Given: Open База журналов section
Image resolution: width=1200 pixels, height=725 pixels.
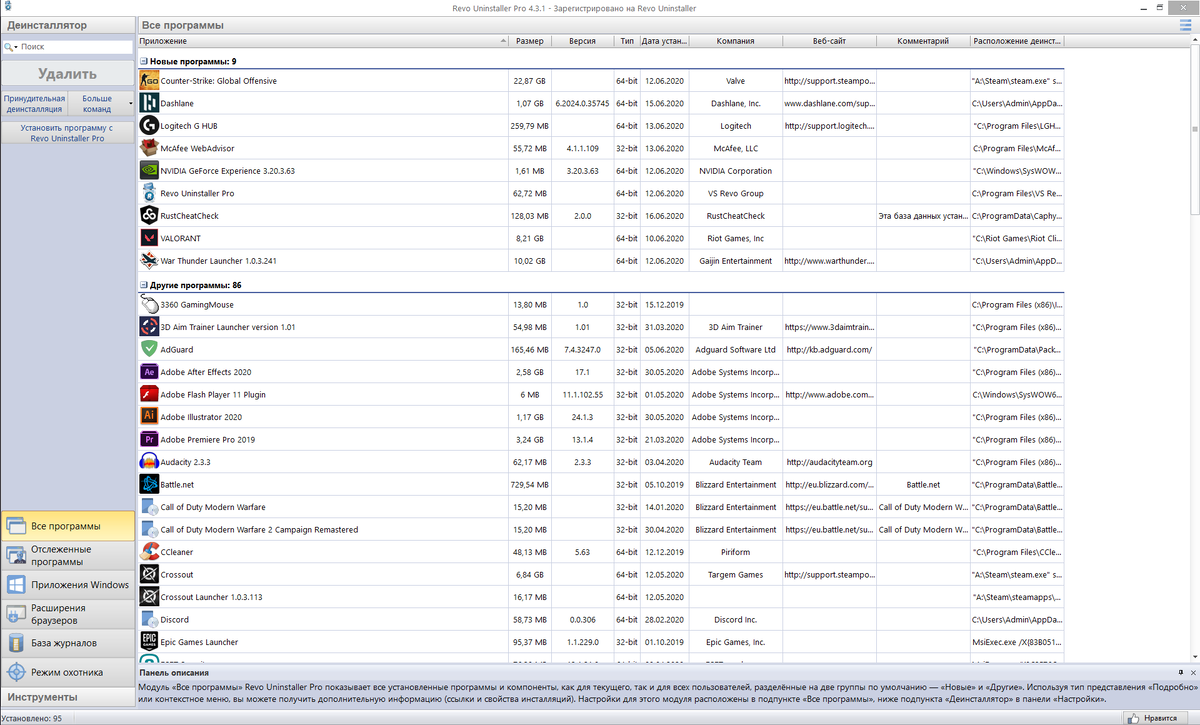Looking at the screenshot, I should pyautogui.click(x=67, y=643).
